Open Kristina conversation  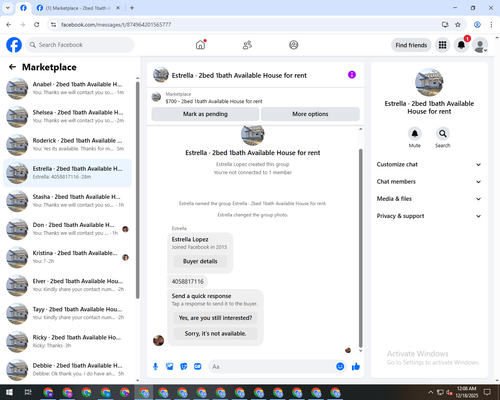pos(67,257)
